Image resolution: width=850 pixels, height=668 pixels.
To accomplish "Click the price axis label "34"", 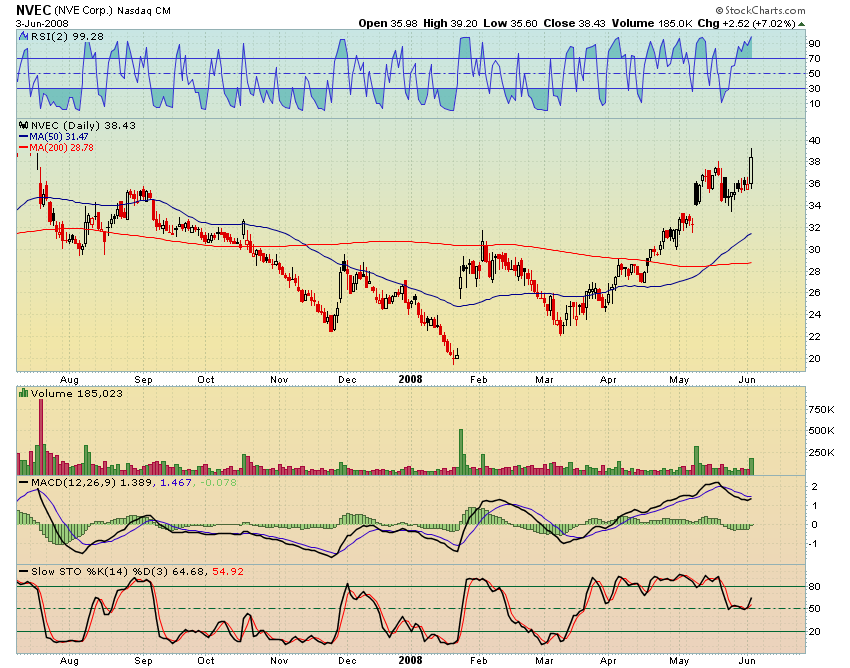I will pyautogui.click(x=814, y=205).
